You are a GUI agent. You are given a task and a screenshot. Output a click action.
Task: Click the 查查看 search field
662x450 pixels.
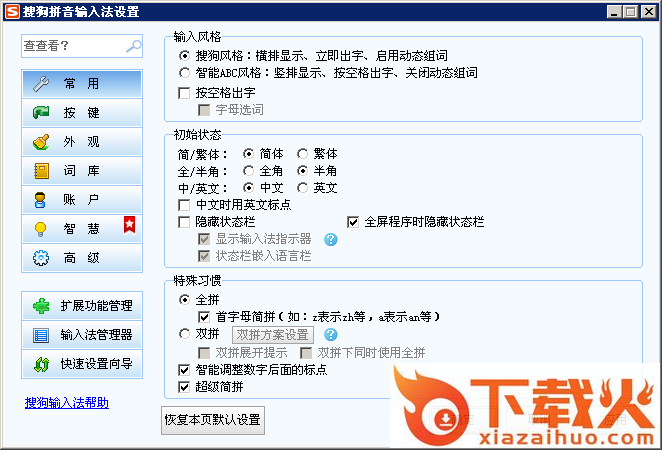pyautogui.click(x=82, y=46)
